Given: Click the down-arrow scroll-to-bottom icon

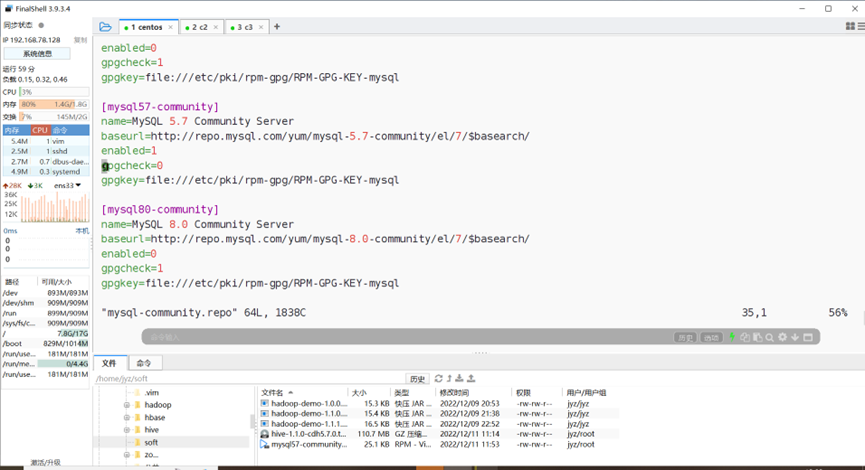Looking at the screenshot, I should (795, 337).
